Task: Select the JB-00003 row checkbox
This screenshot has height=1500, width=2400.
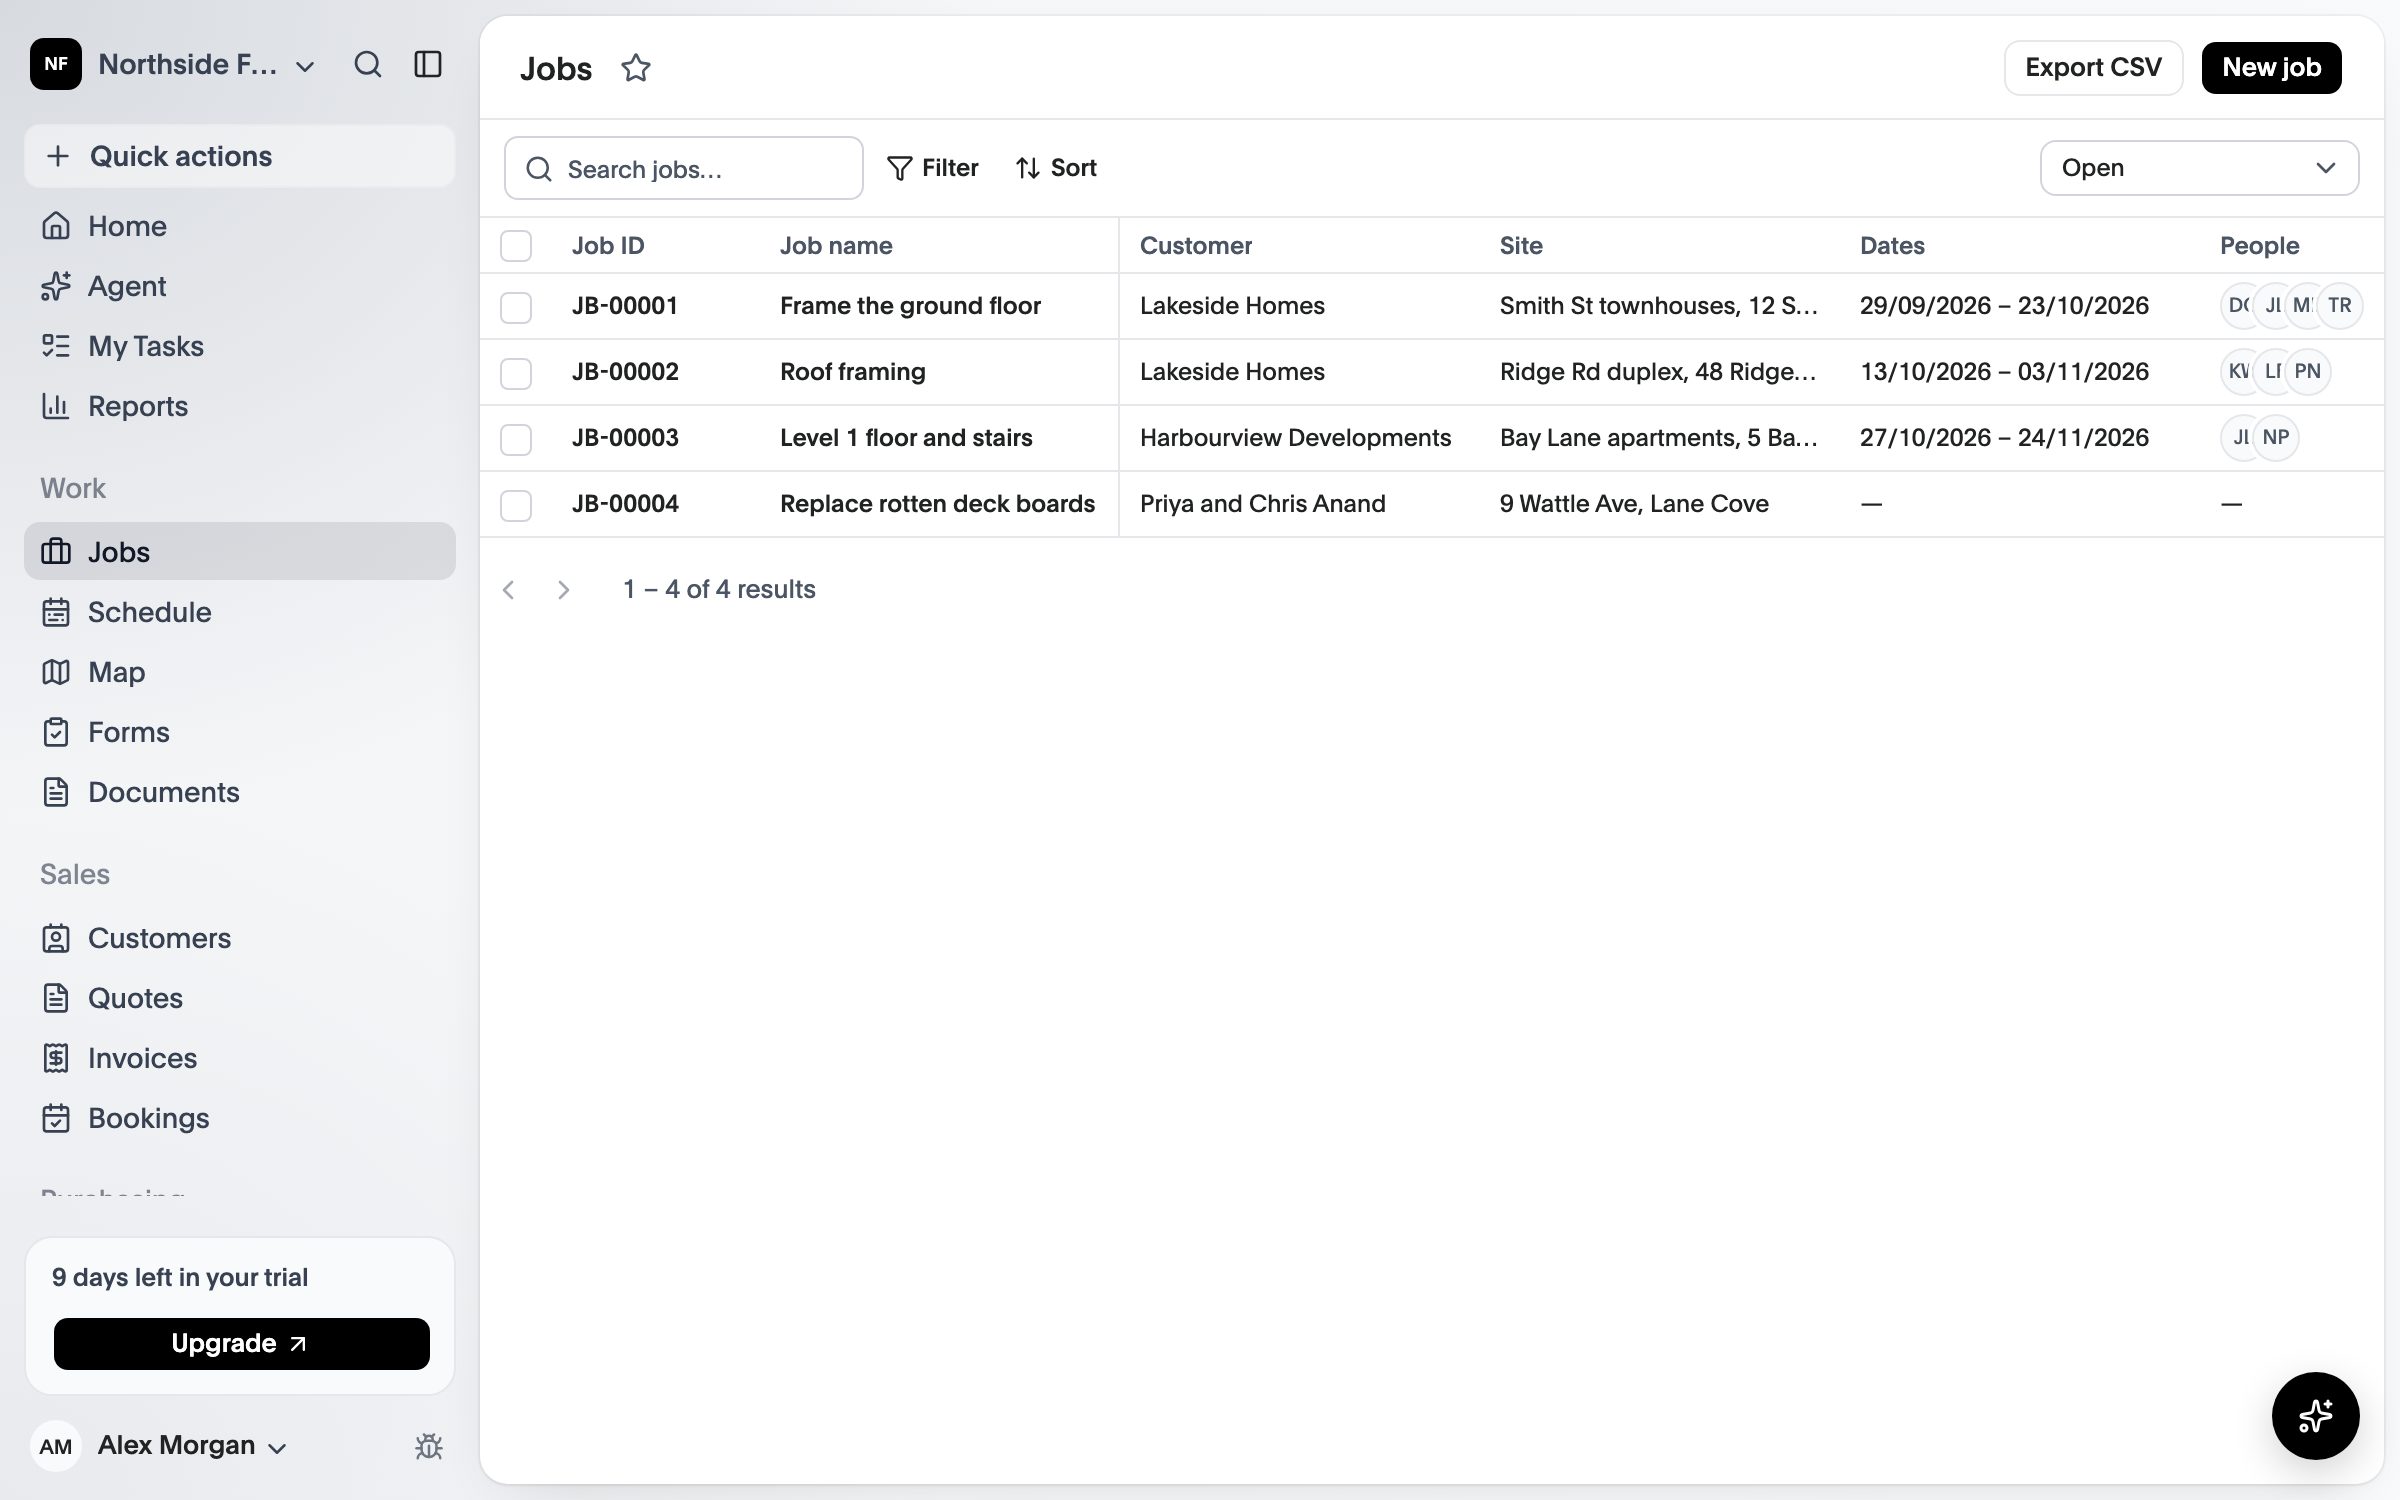Action: click(516, 439)
